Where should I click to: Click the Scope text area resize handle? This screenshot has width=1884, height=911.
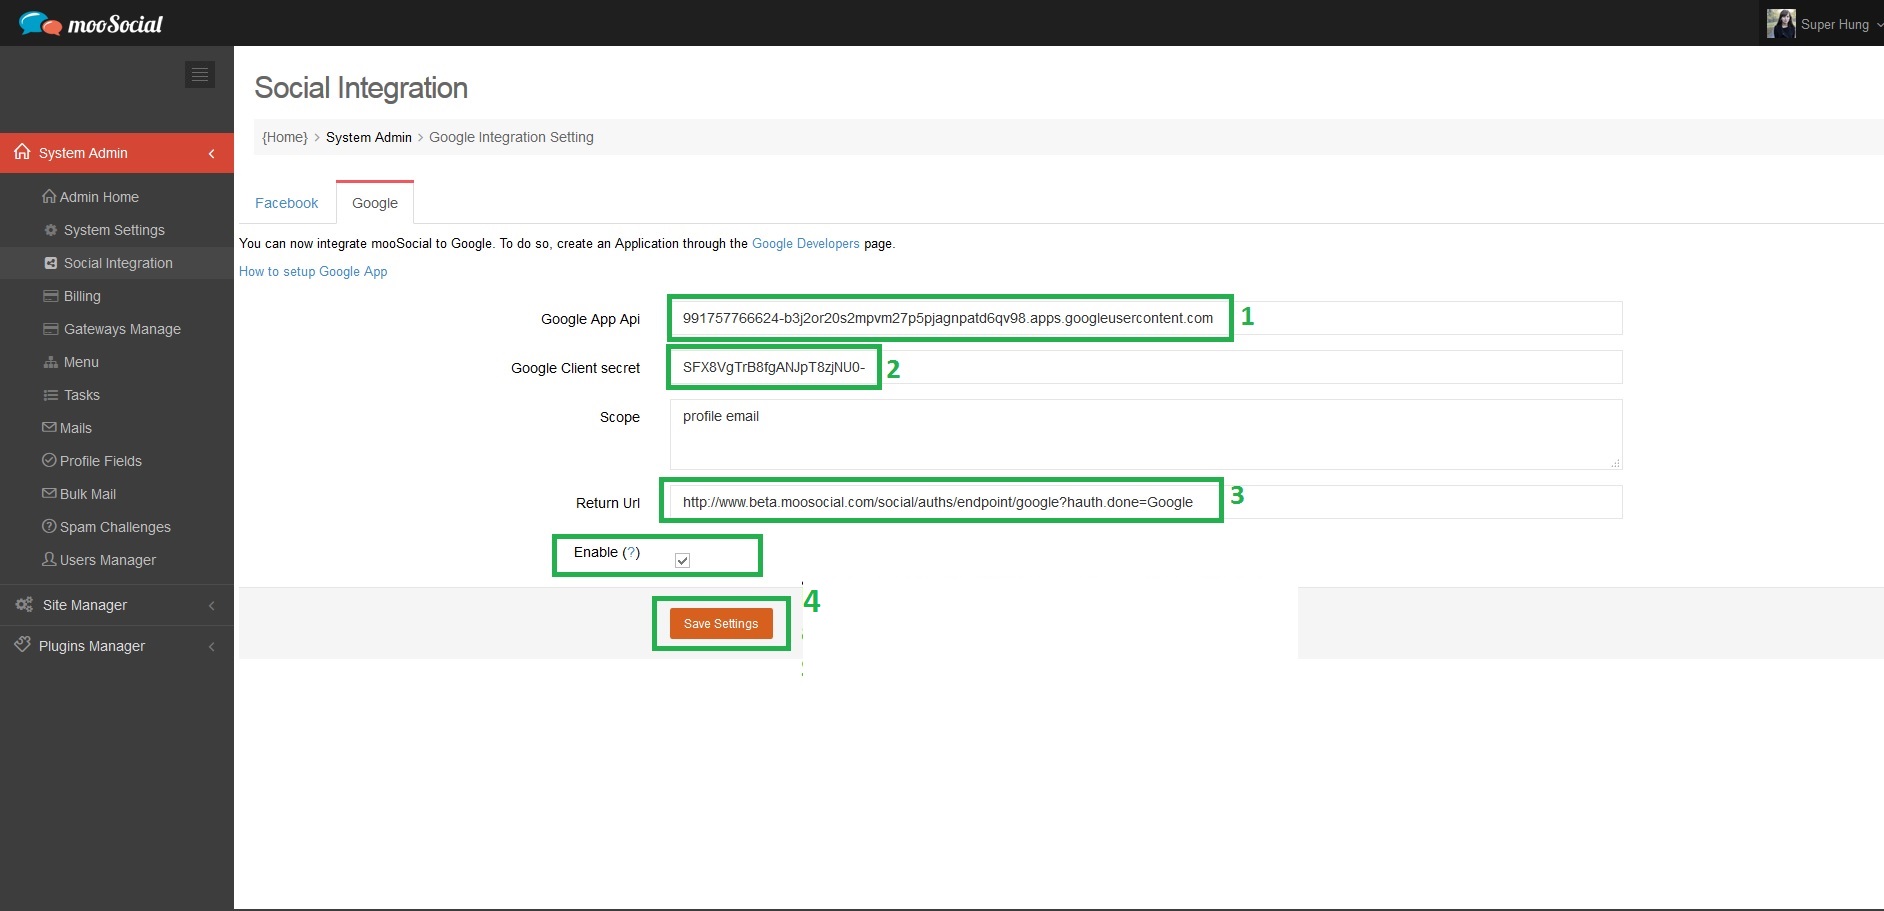(x=1615, y=463)
